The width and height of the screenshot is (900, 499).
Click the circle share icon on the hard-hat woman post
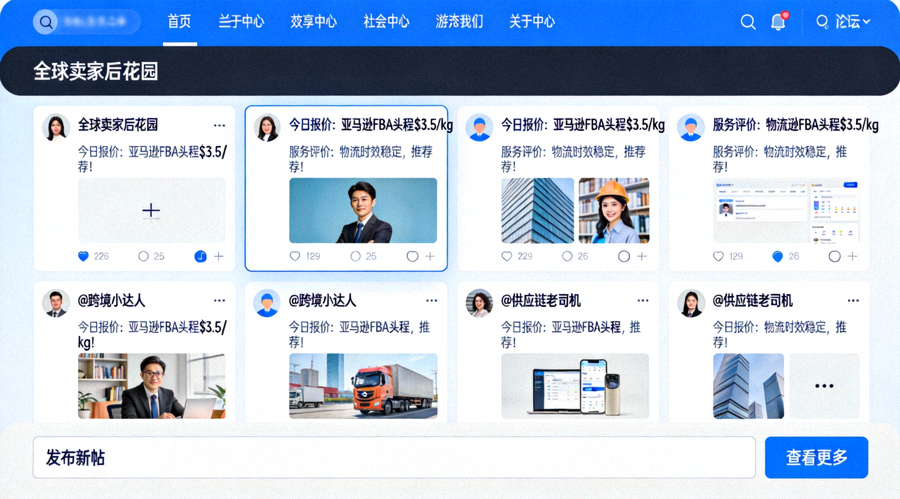(x=624, y=256)
